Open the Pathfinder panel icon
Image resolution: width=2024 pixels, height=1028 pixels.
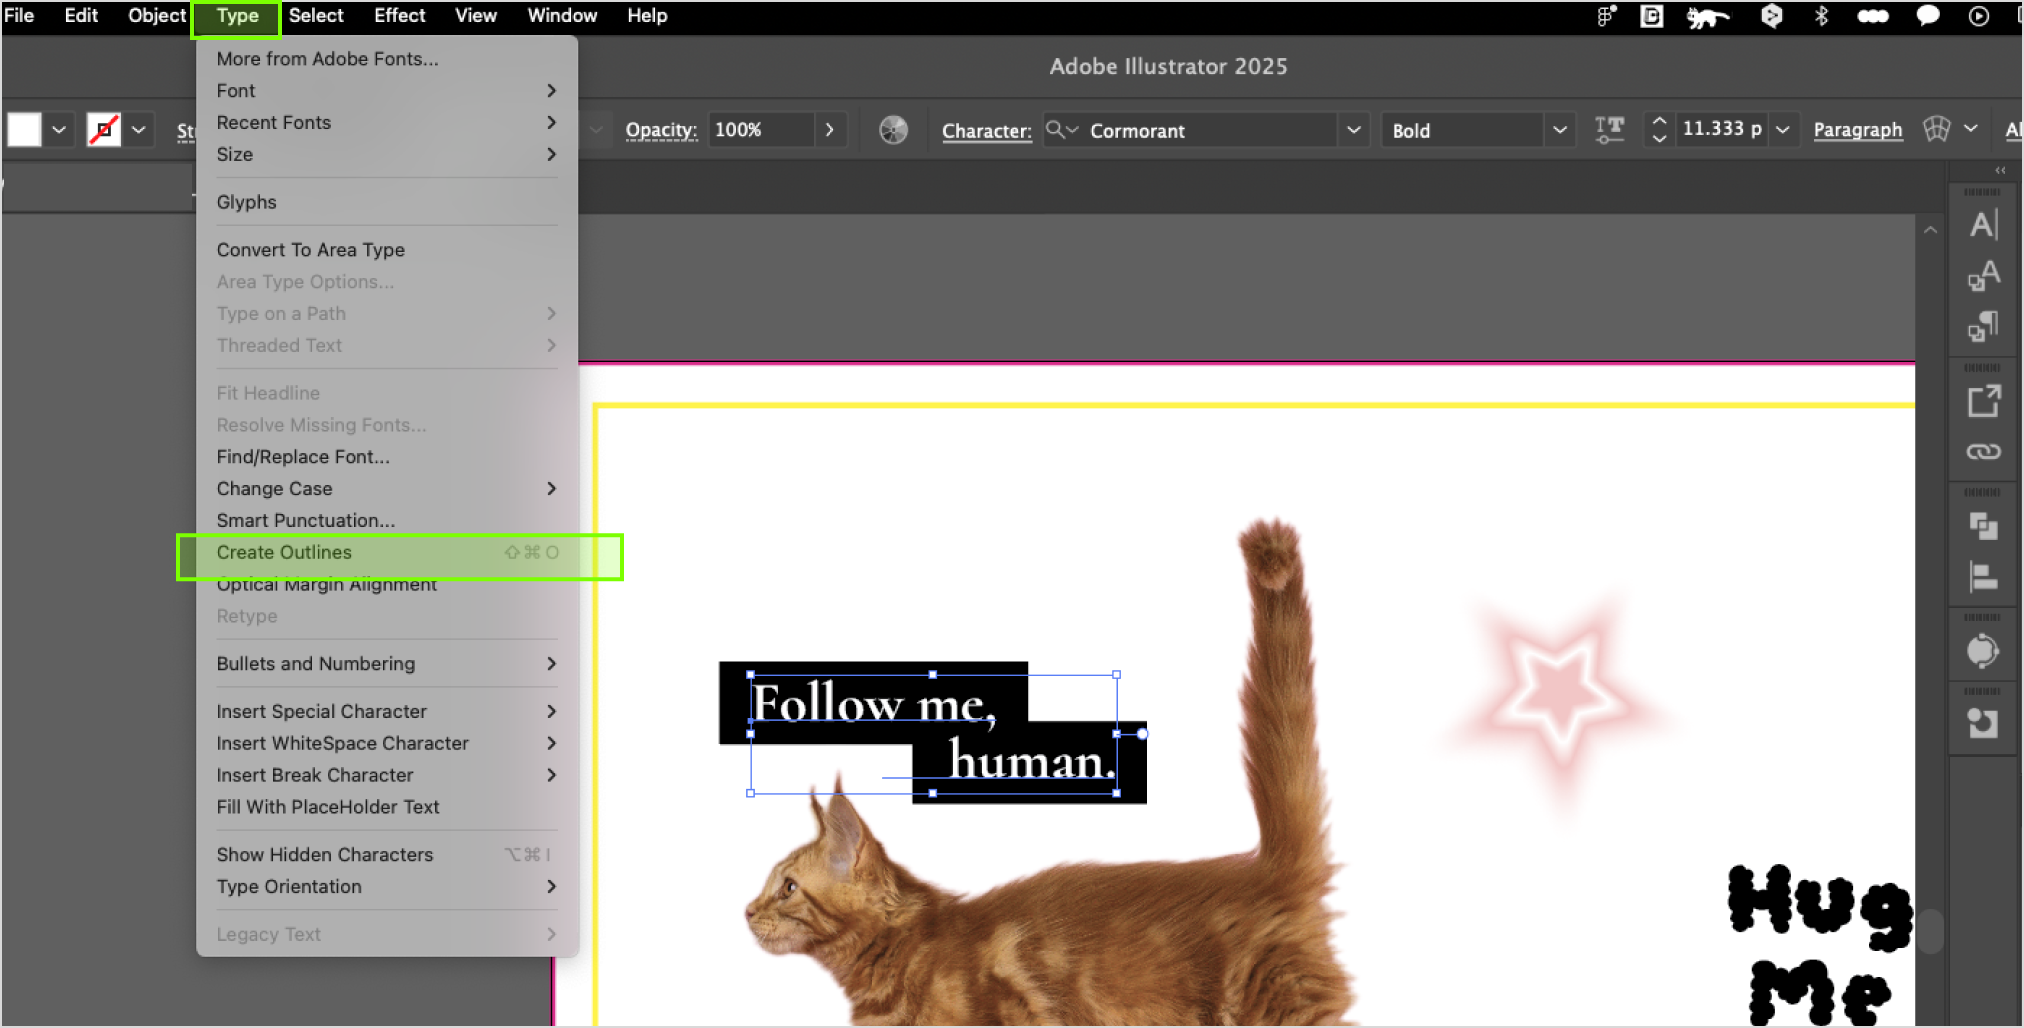1983,526
